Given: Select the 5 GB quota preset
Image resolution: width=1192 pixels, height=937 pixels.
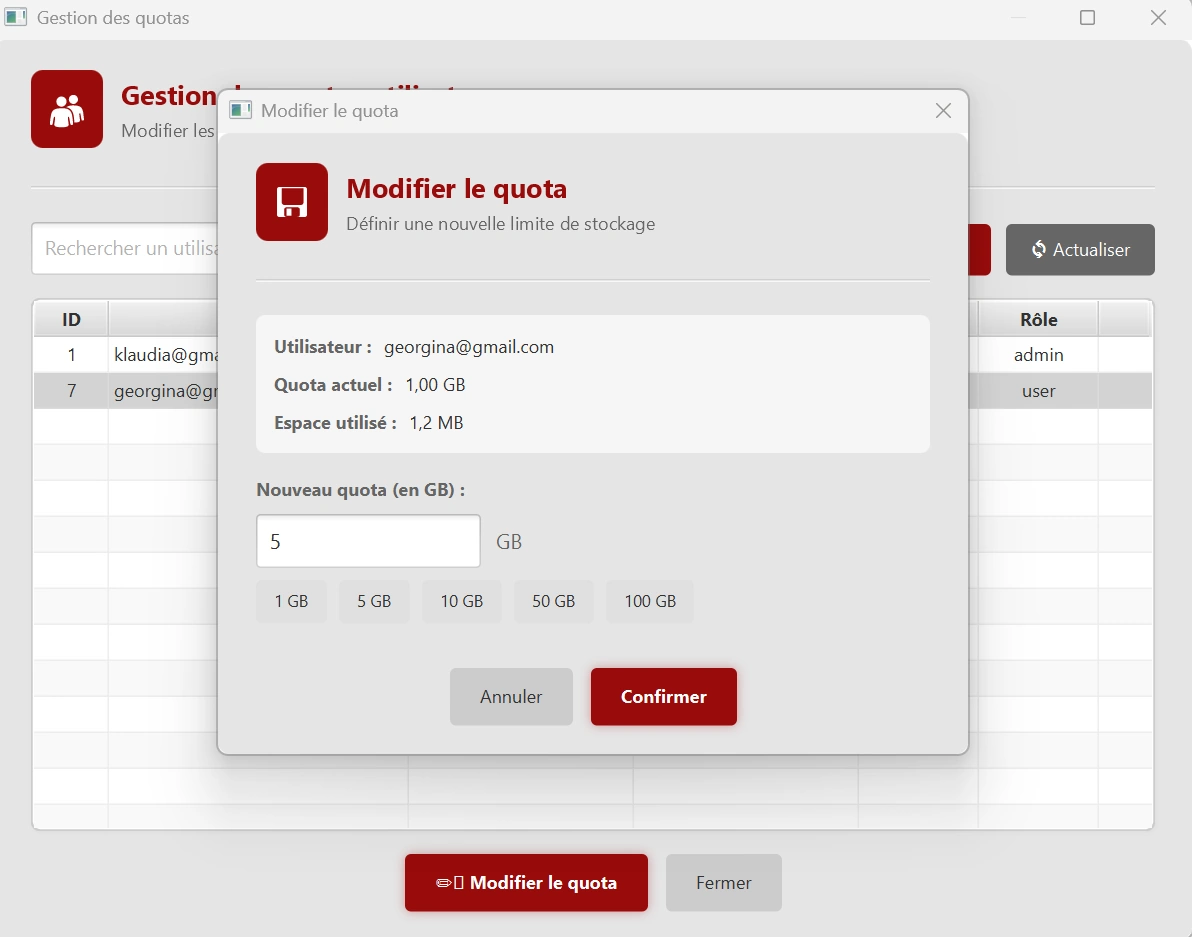Looking at the screenshot, I should 374,601.
